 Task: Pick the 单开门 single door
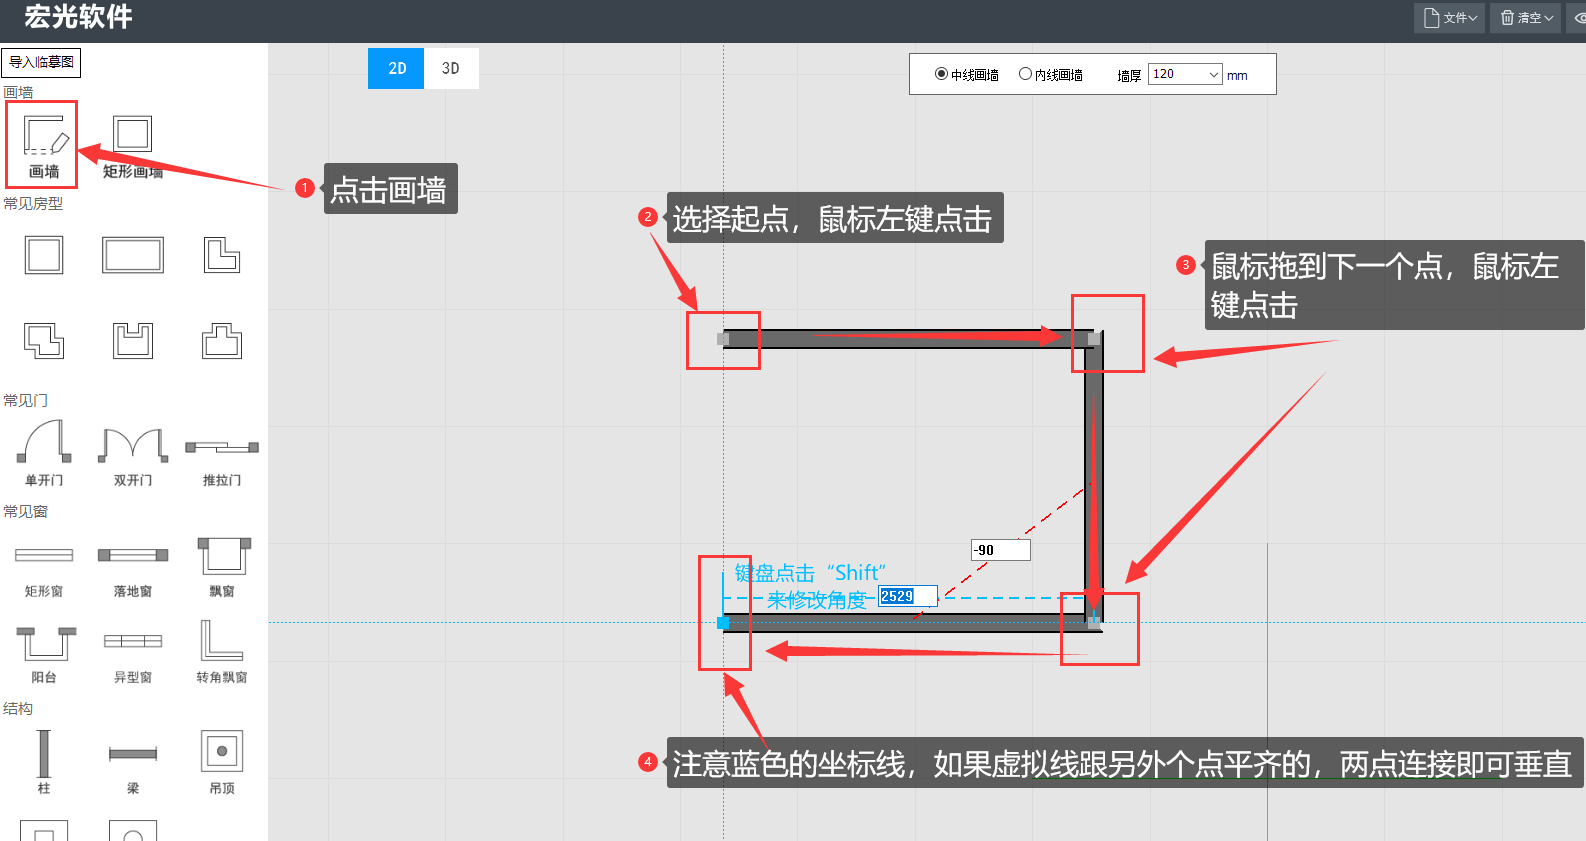coord(44,453)
